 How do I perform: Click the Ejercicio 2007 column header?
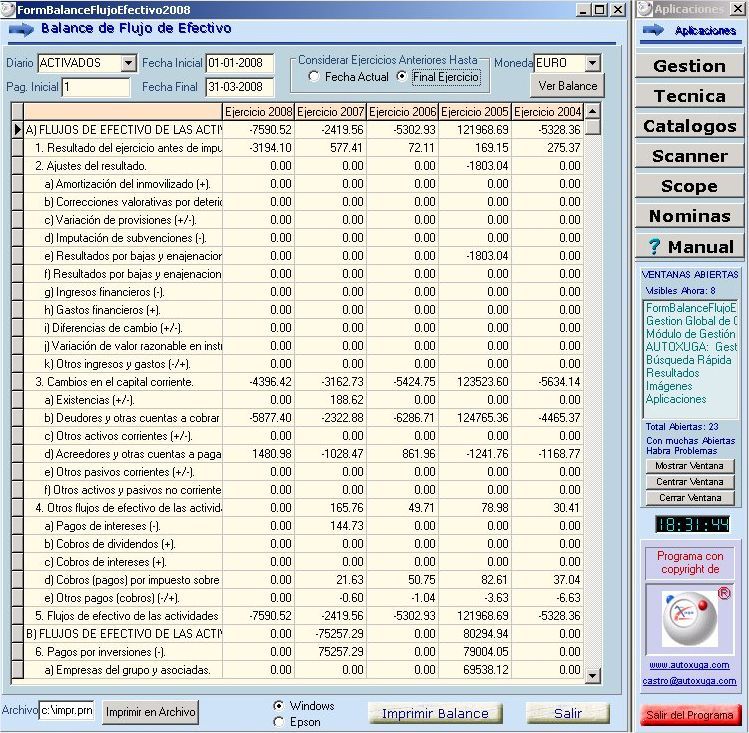pos(331,112)
